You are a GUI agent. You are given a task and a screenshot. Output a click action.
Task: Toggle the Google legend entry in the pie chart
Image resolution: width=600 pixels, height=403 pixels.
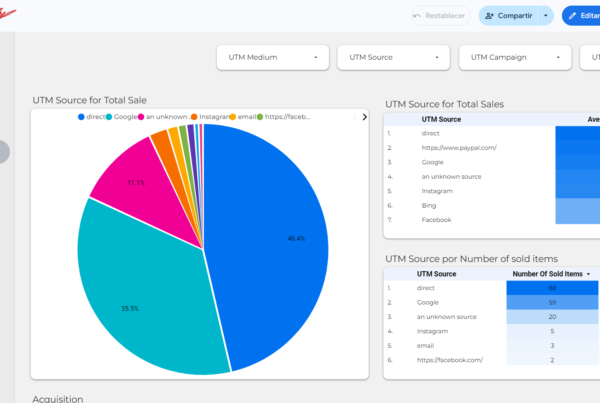[121, 117]
